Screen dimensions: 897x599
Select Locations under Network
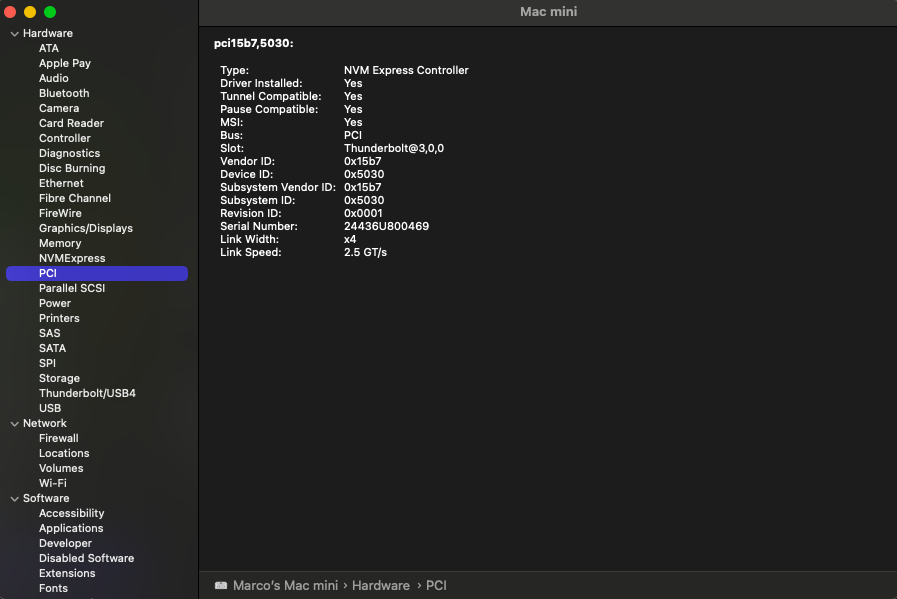pos(64,453)
